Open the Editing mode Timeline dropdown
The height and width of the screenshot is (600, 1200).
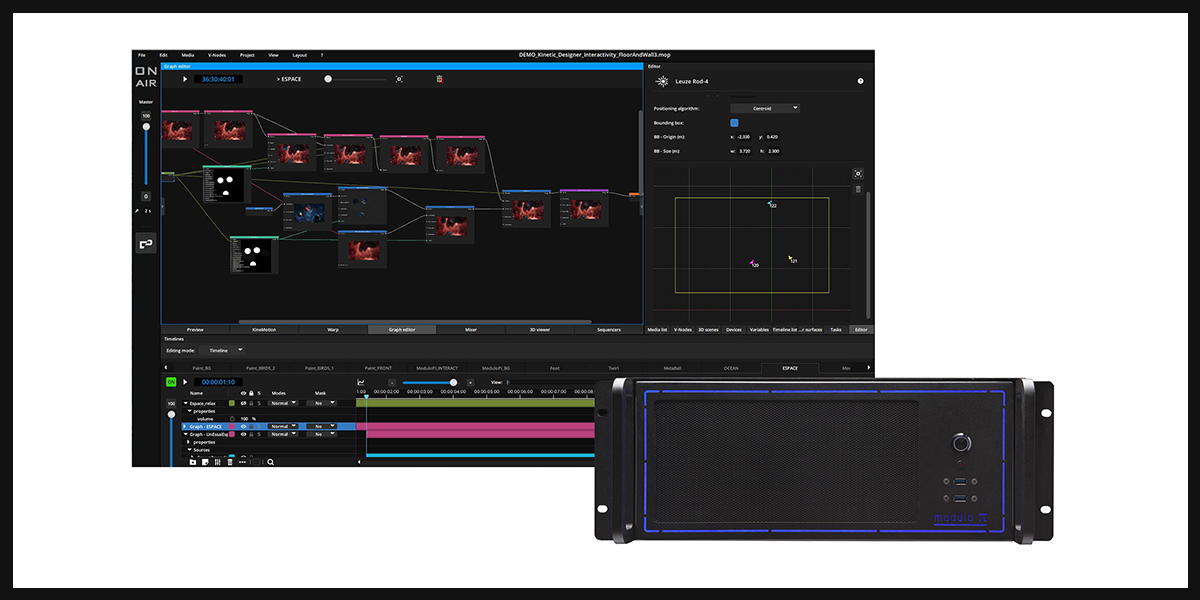point(221,350)
